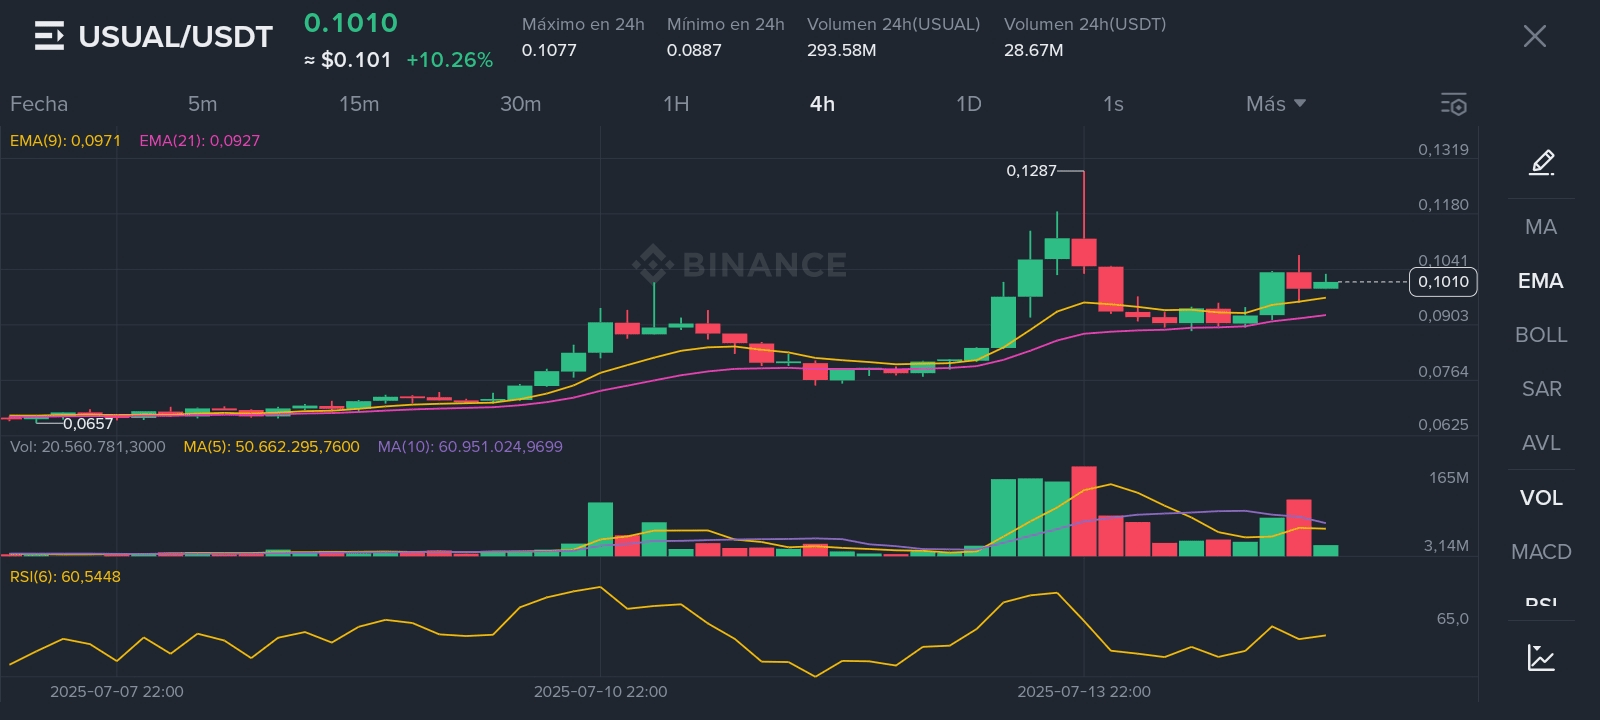Toggle the EMA indicator
The height and width of the screenshot is (720, 1600).
tap(1541, 281)
